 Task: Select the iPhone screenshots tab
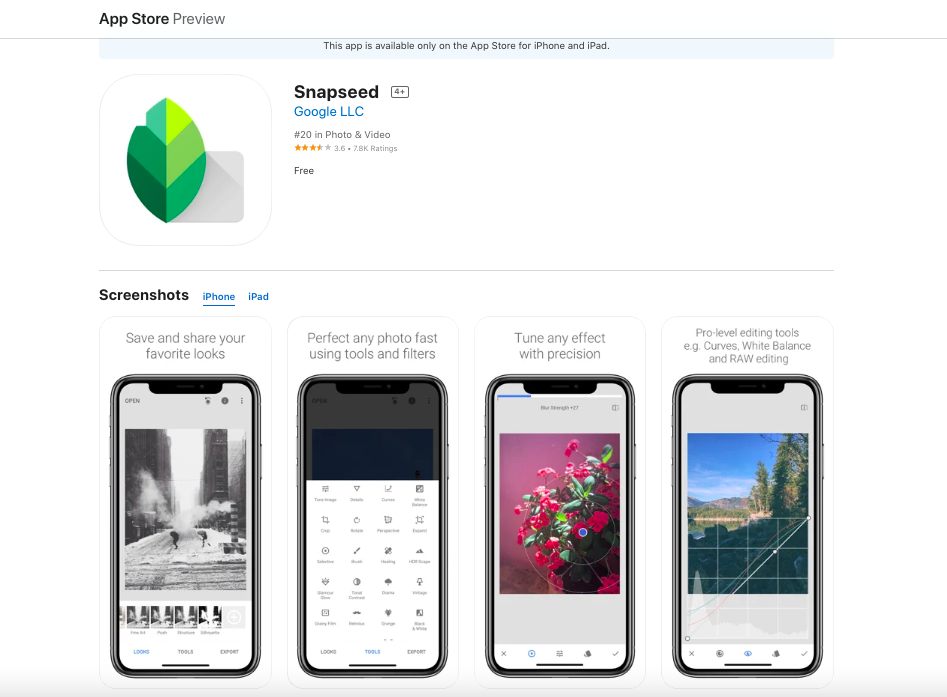click(219, 297)
